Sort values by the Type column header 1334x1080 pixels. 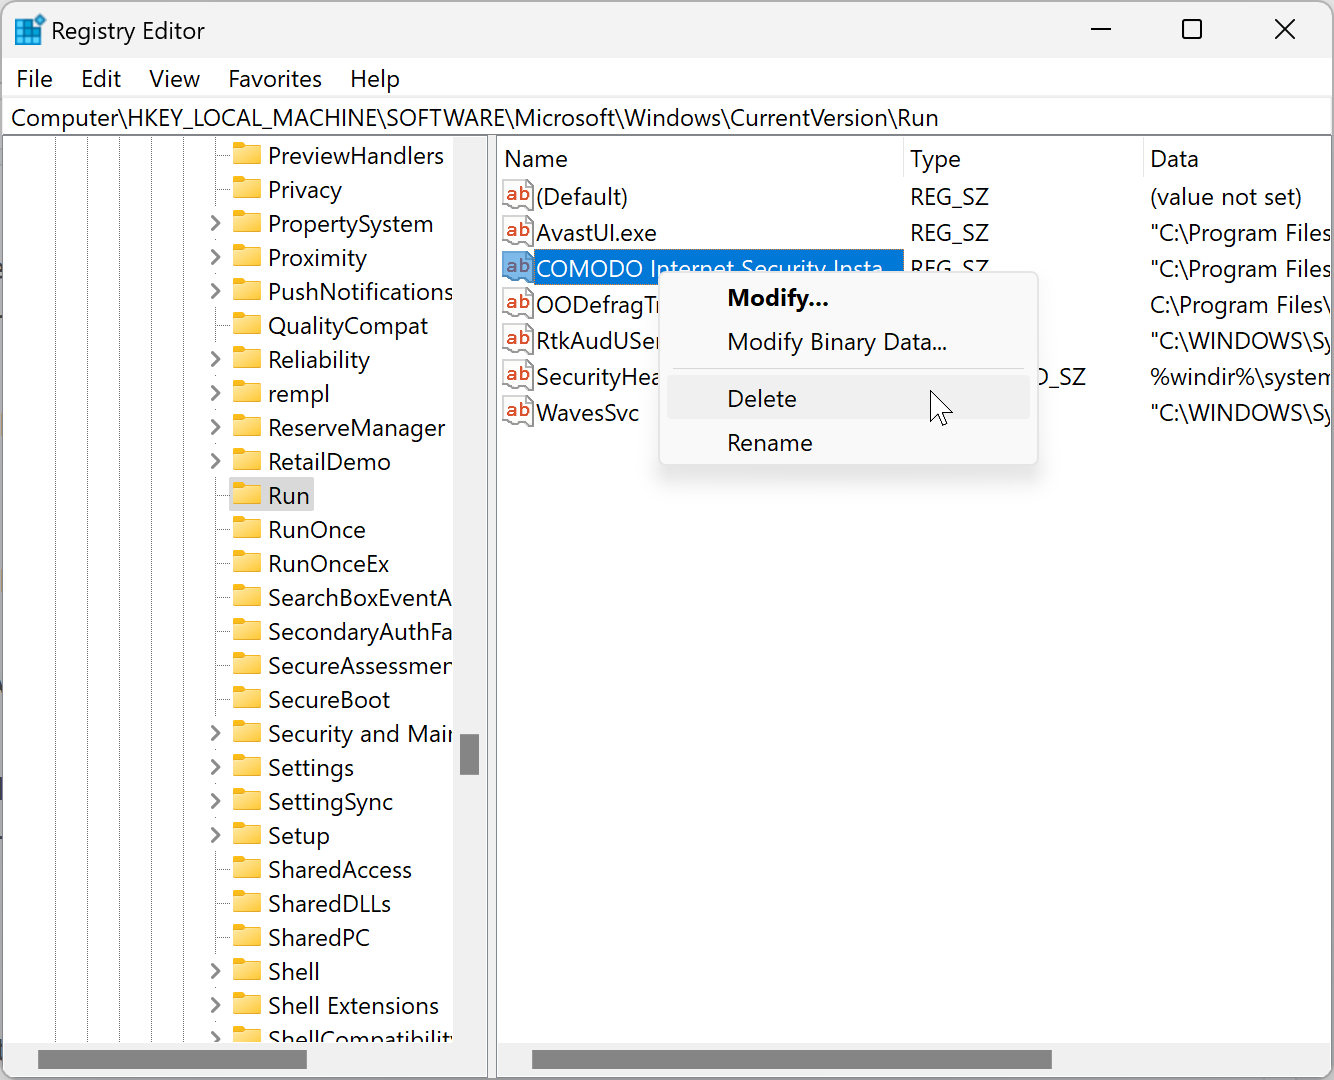click(1023, 159)
